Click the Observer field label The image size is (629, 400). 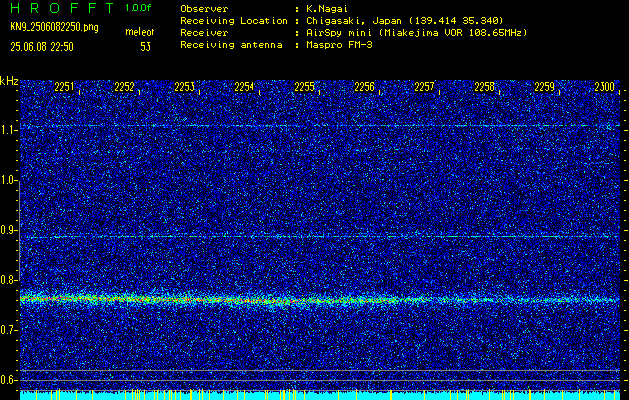point(204,9)
